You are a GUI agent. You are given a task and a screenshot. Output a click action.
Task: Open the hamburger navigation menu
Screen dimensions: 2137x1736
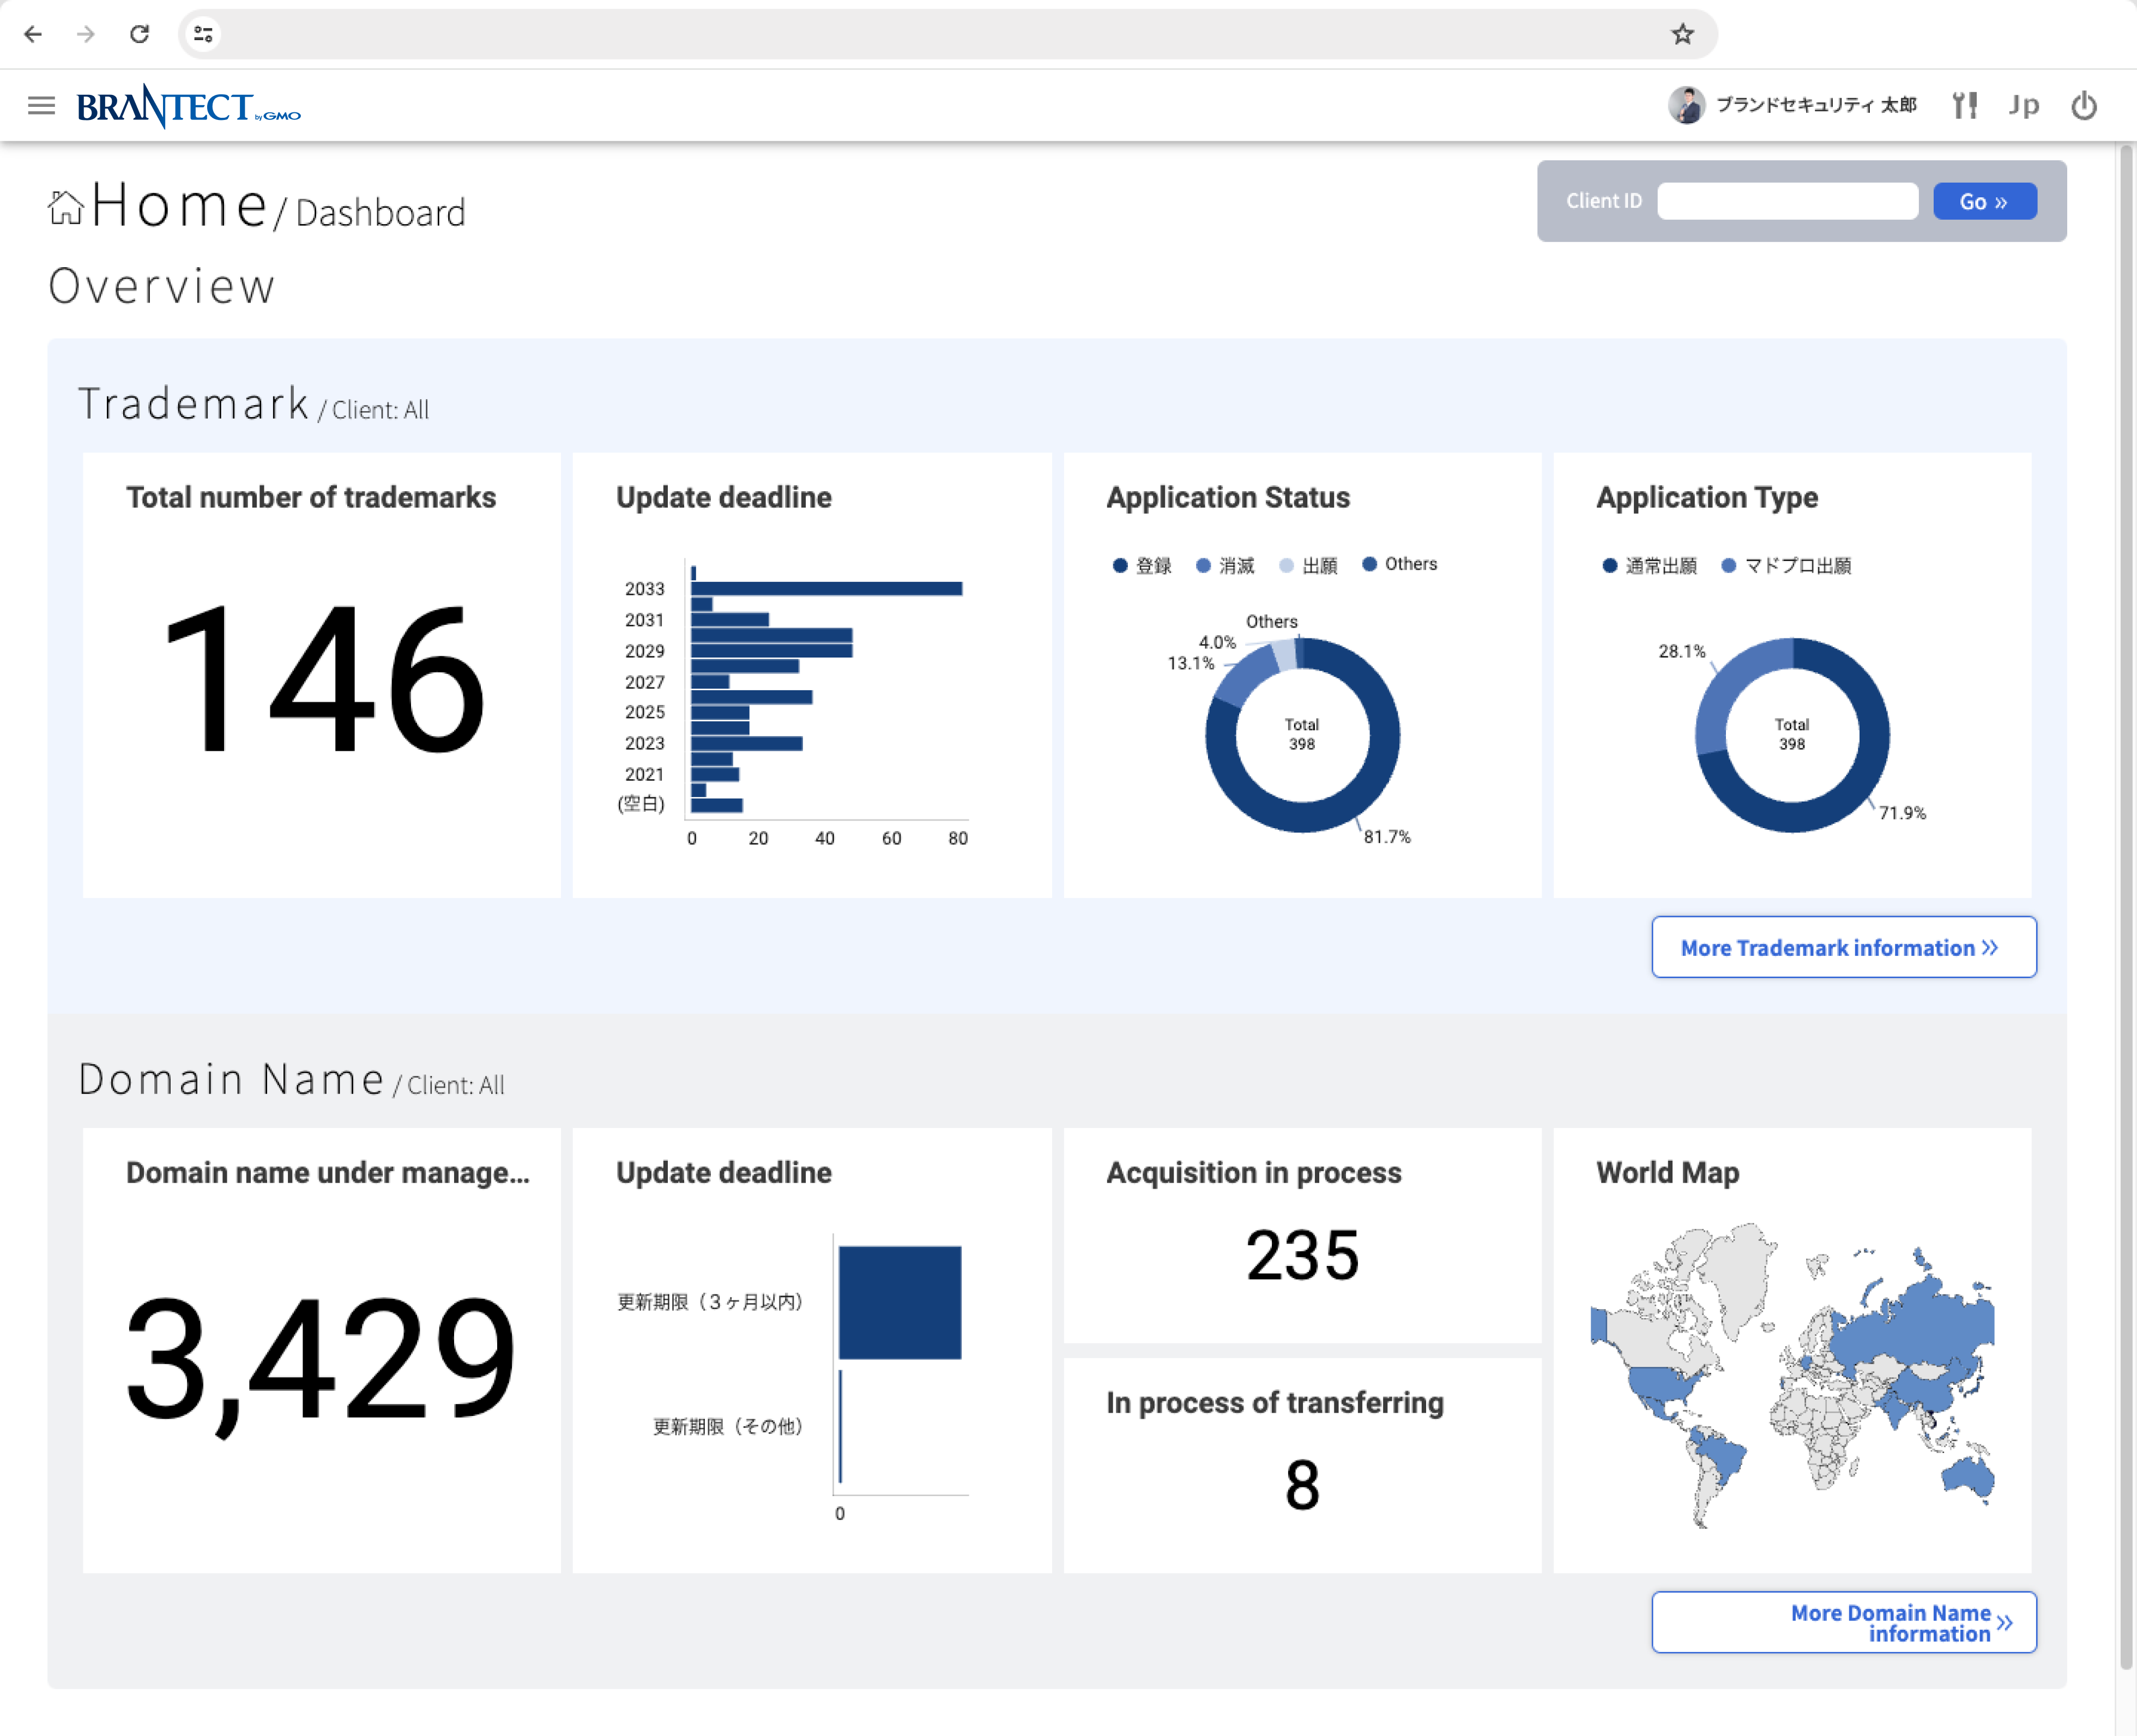click(41, 105)
